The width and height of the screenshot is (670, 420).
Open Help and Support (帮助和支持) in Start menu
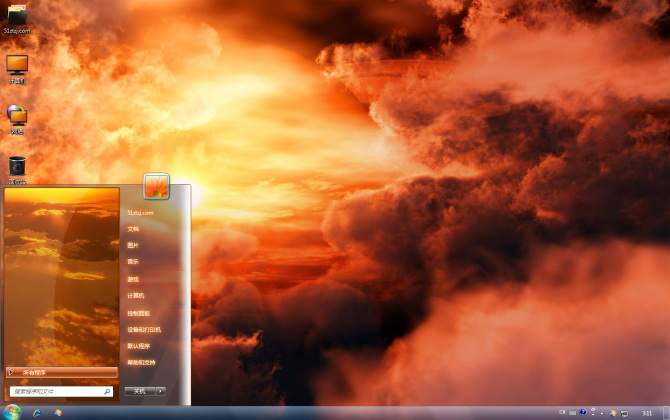pos(141,362)
